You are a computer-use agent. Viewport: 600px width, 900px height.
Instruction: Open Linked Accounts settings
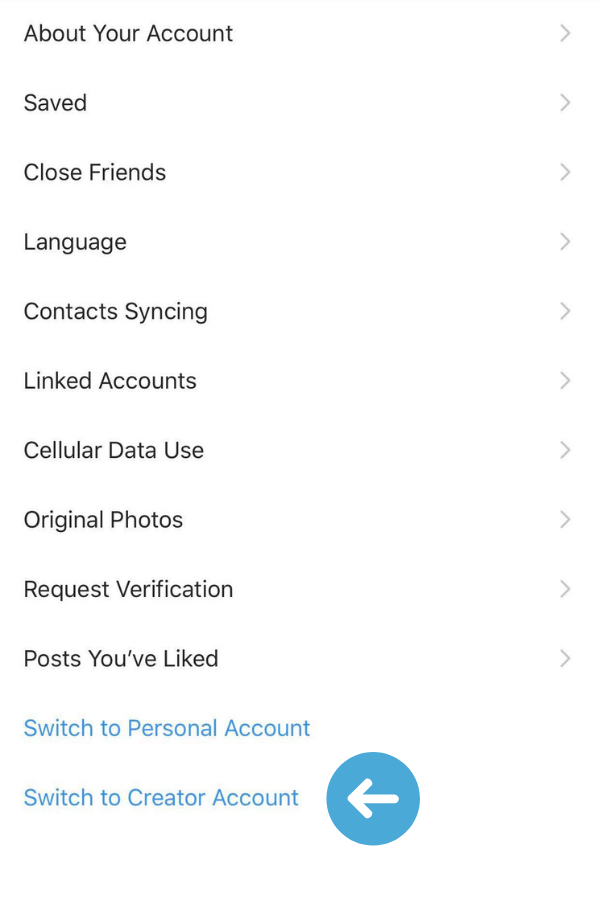300,381
